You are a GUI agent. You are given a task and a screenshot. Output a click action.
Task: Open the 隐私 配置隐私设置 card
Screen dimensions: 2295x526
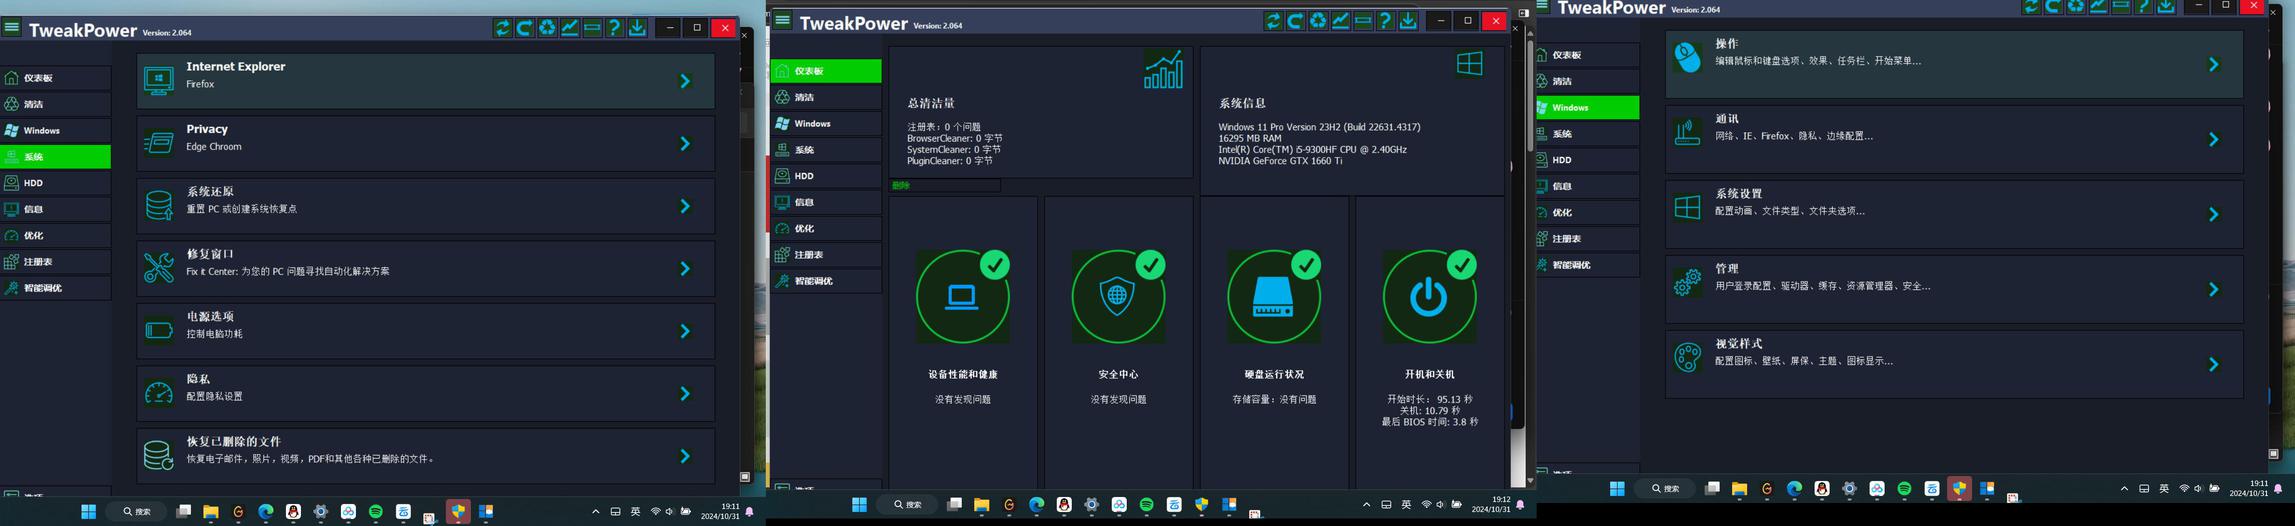click(x=426, y=393)
